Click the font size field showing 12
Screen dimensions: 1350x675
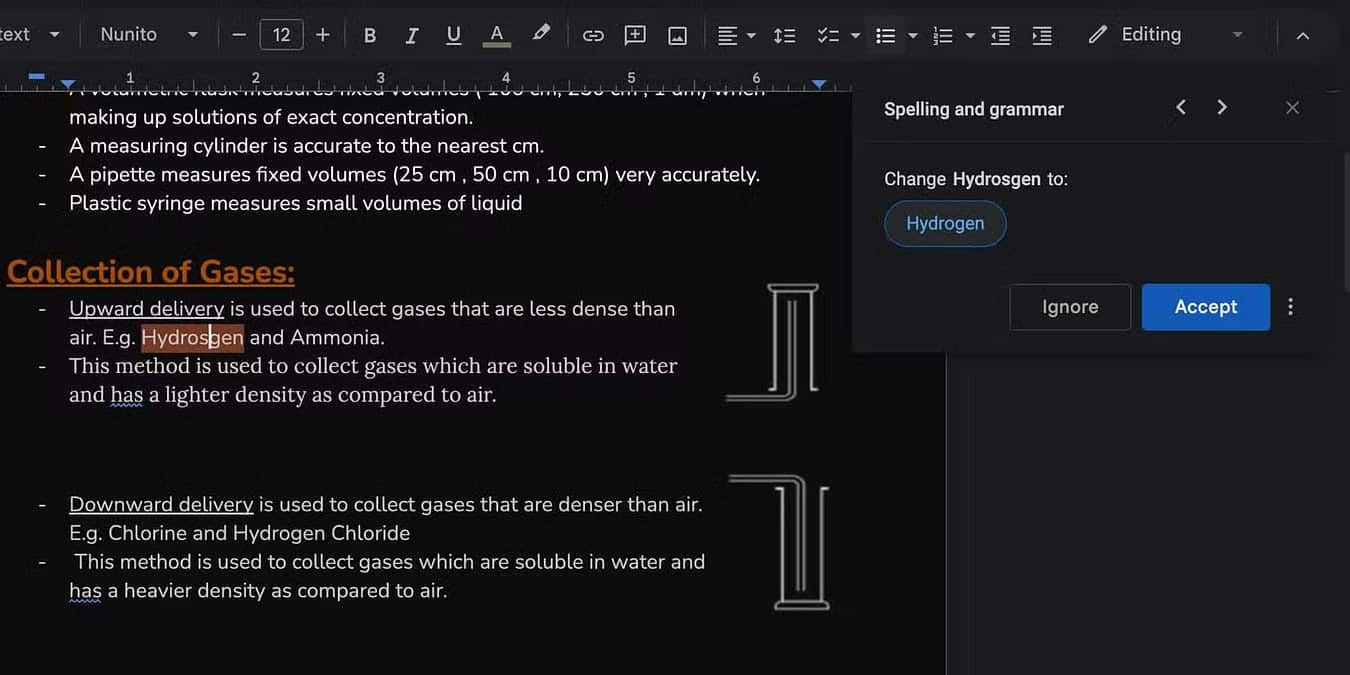click(x=281, y=35)
